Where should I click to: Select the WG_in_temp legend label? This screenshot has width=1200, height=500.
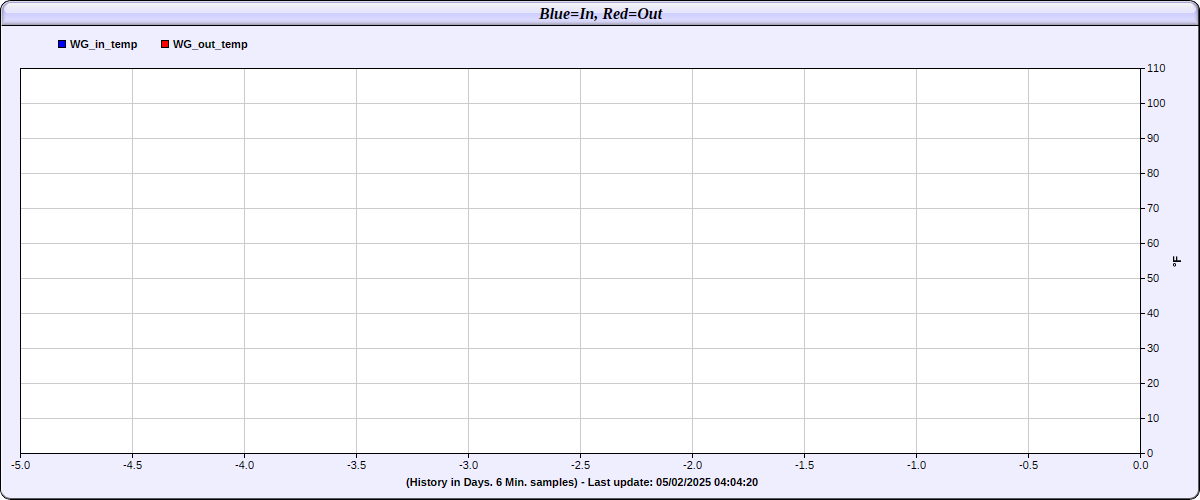(x=104, y=44)
